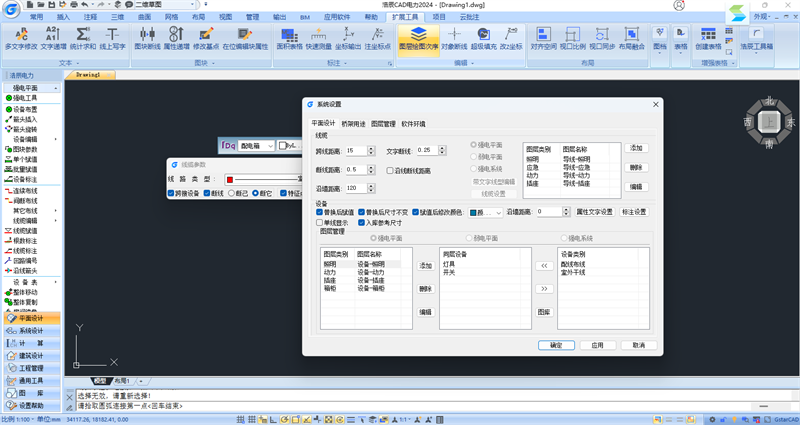Viewport: 800px width, 425px height.
Task: Open the 快速测量 tool
Action: pos(319,36)
